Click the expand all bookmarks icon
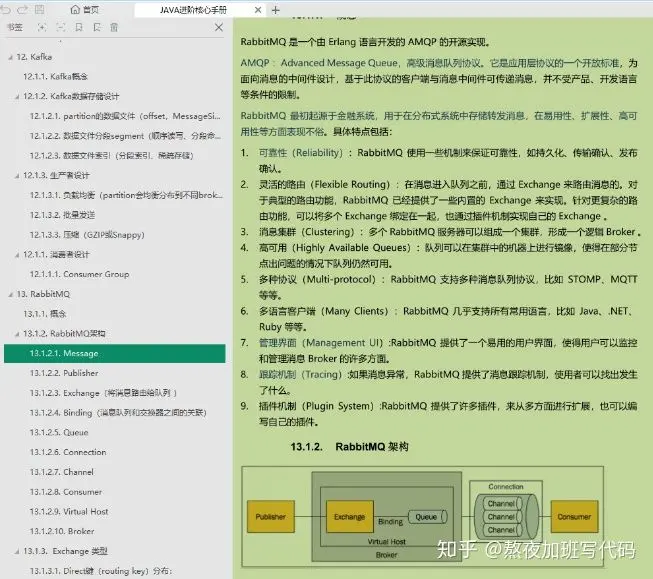 click(x=42, y=27)
